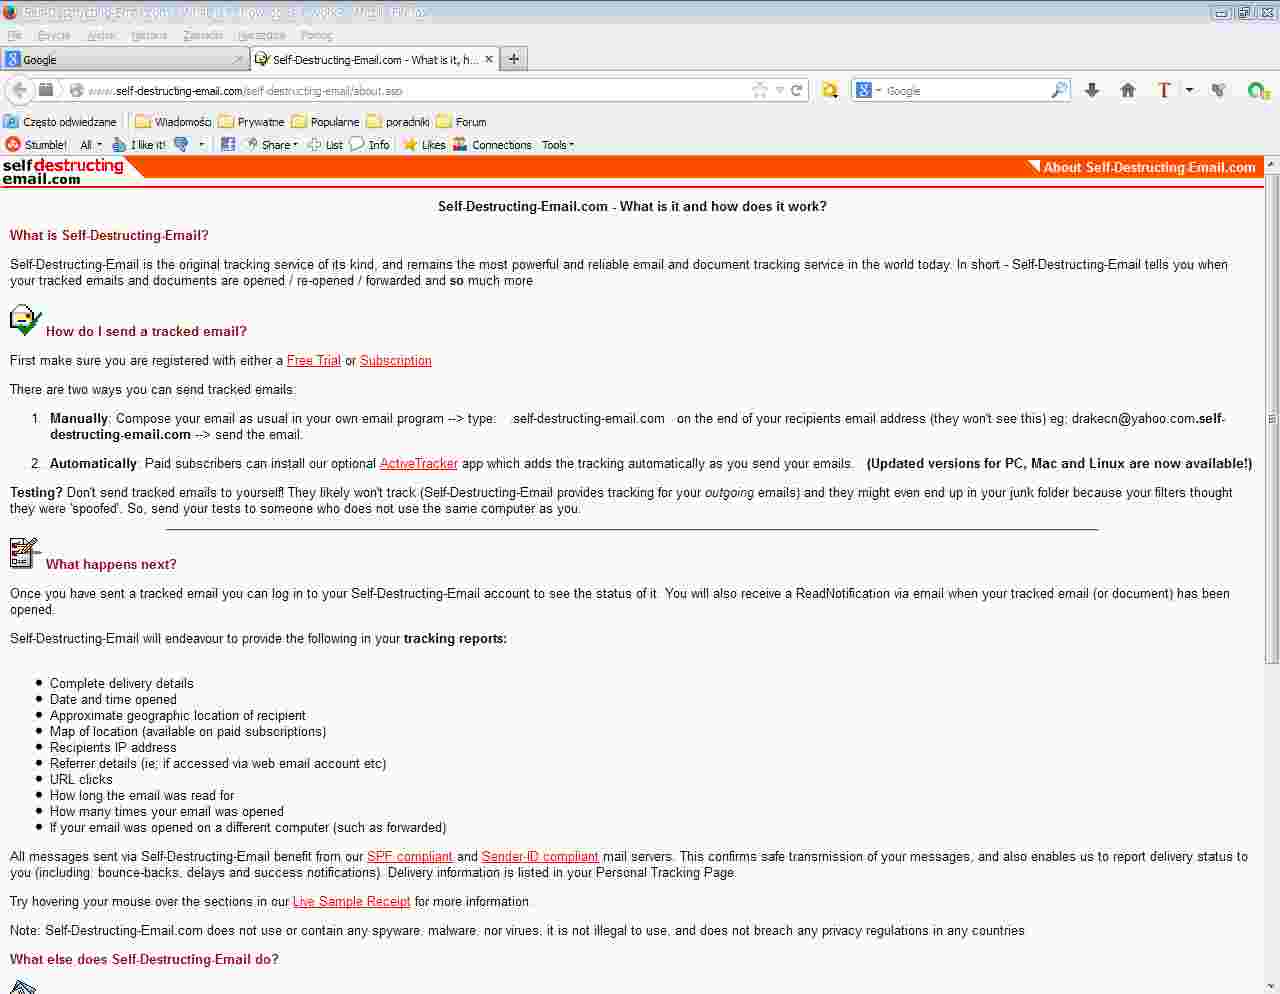
Task: Click the checkmark email icon beside How do I send
Action: [x=25, y=320]
